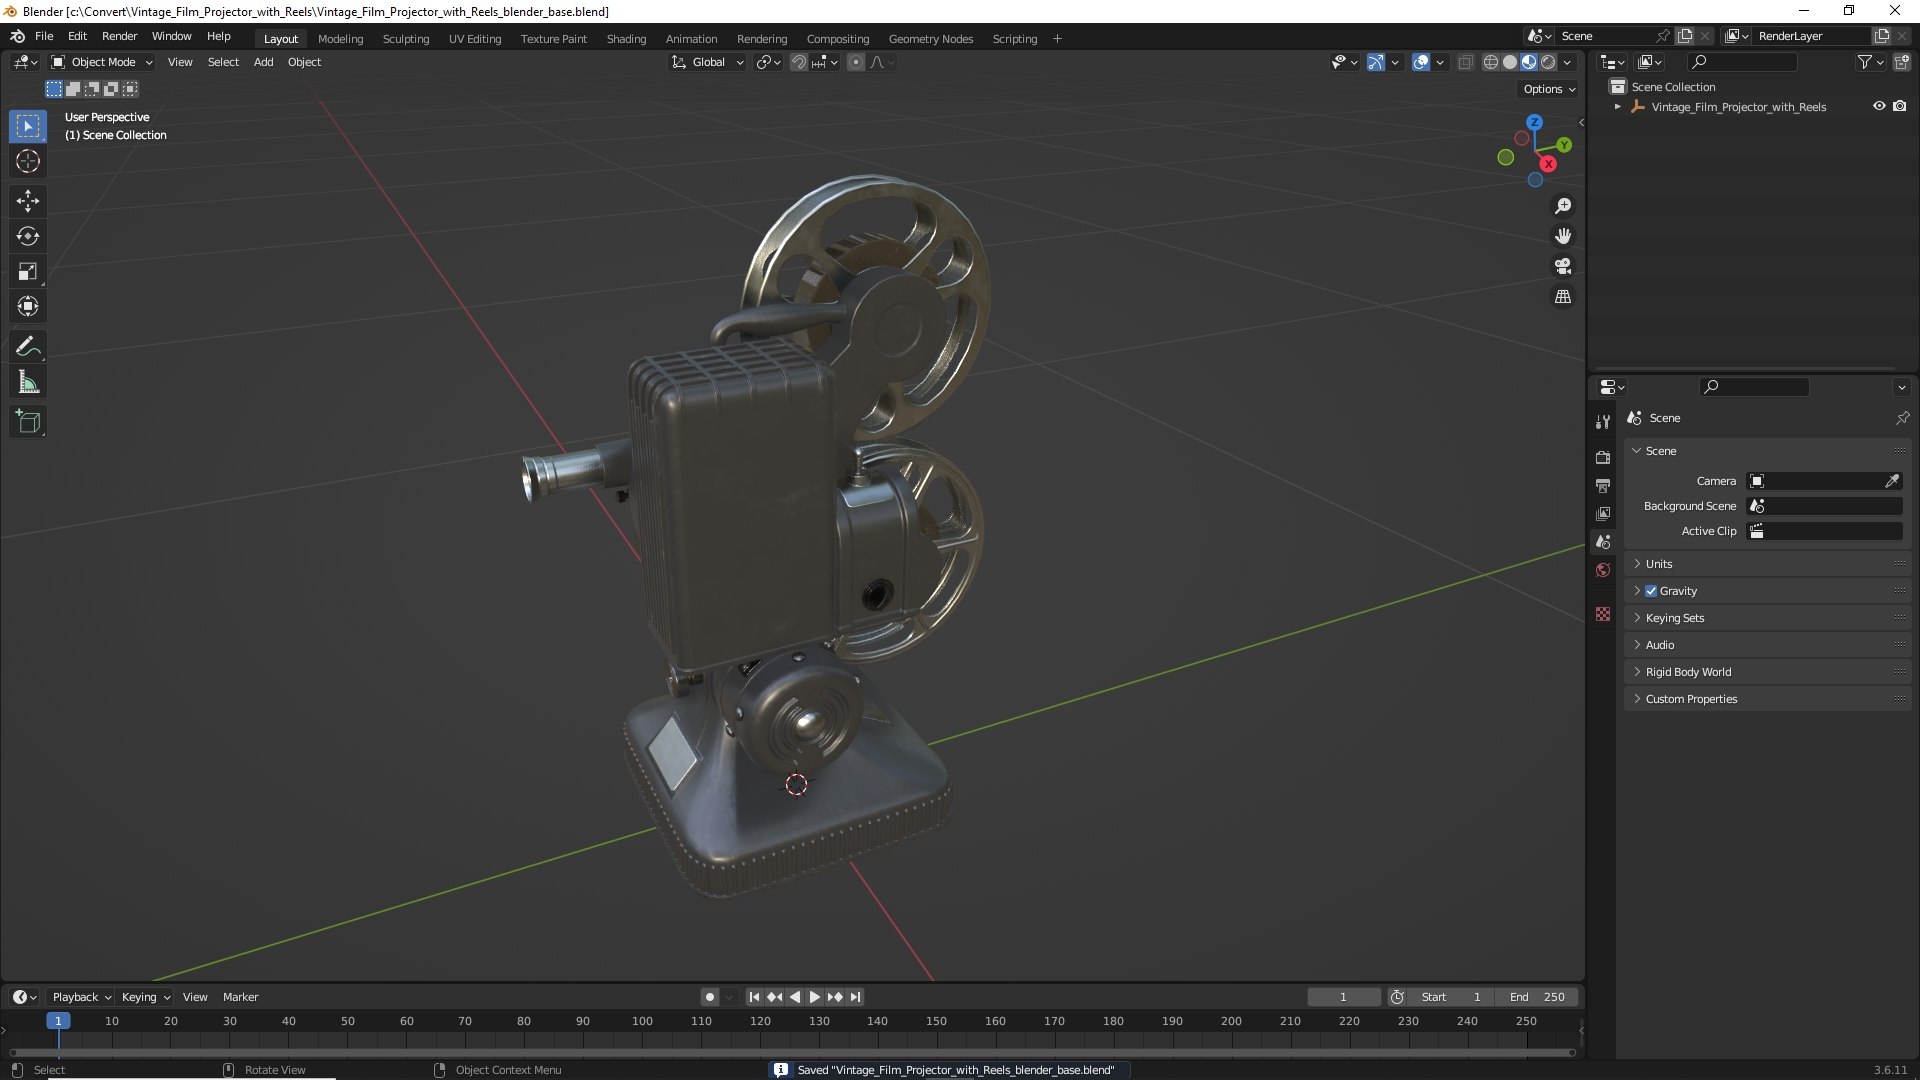Toggle proportional editing
The image size is (1920, 1080).
[856, 62]
